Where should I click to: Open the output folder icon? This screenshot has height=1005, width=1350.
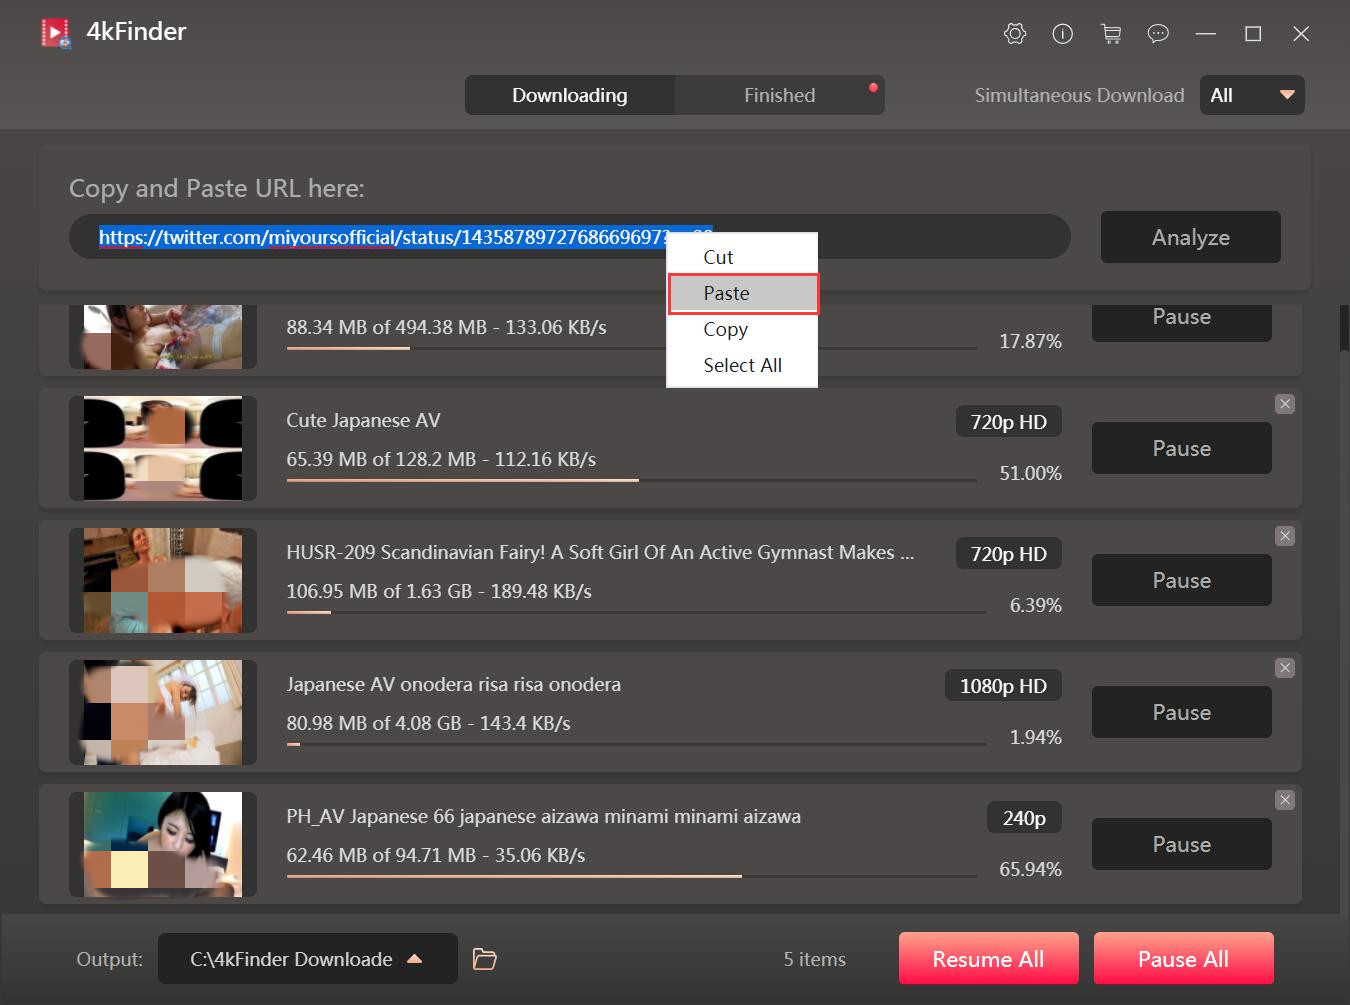[485, 959]
